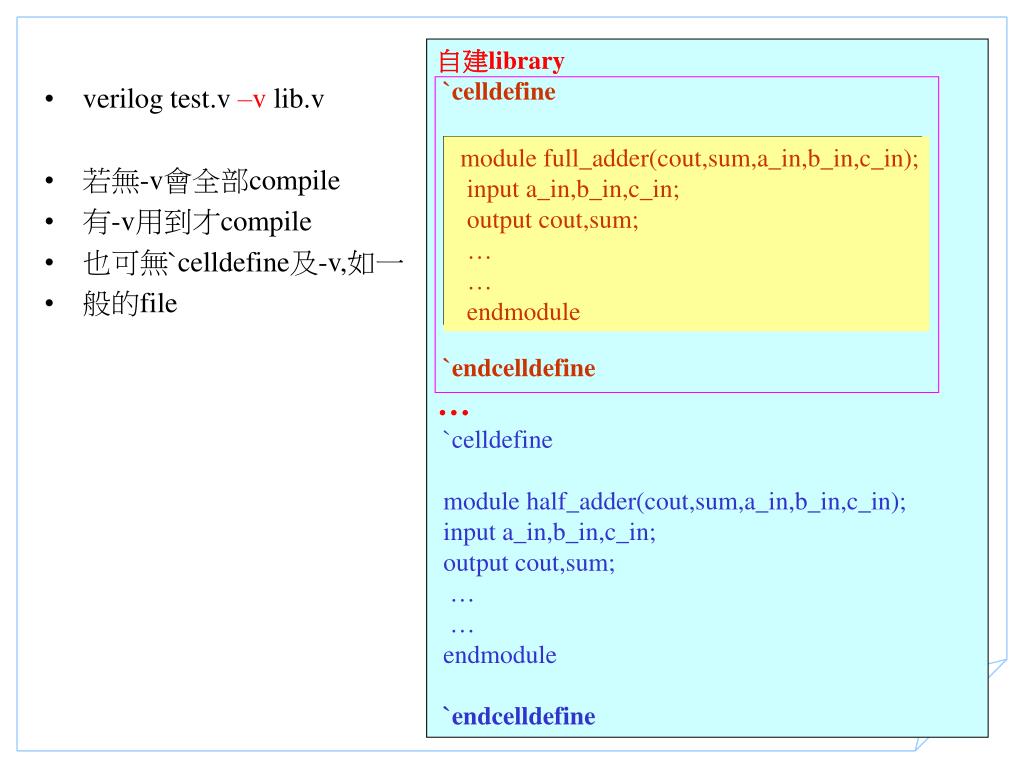Viewport: 1024px width, 768px height.
Task: Click the blue 'output cout,sum;' line
Action: pyautogui.click(x=529, y=563)
